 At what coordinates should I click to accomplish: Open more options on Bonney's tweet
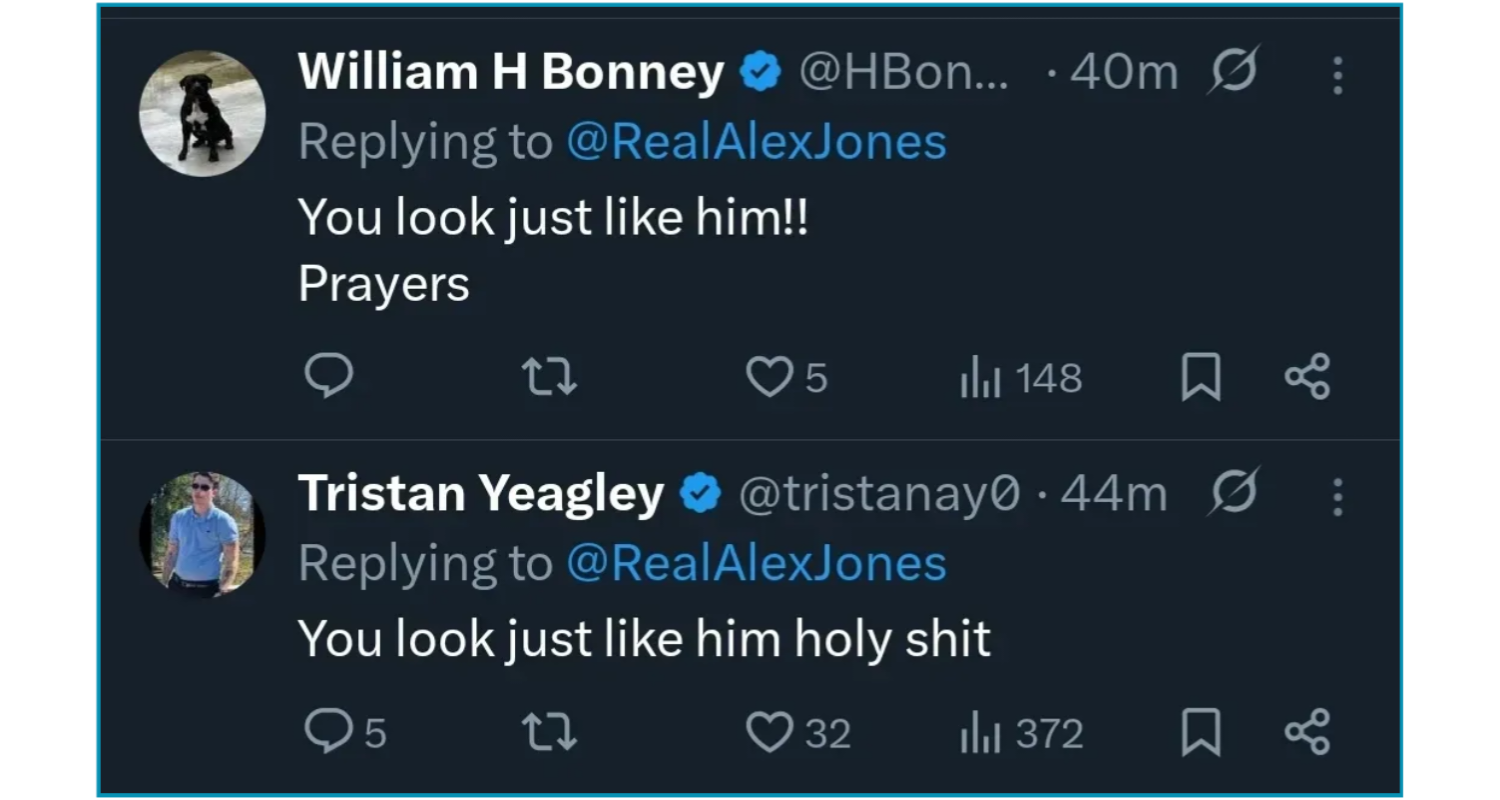point(1337,75)
